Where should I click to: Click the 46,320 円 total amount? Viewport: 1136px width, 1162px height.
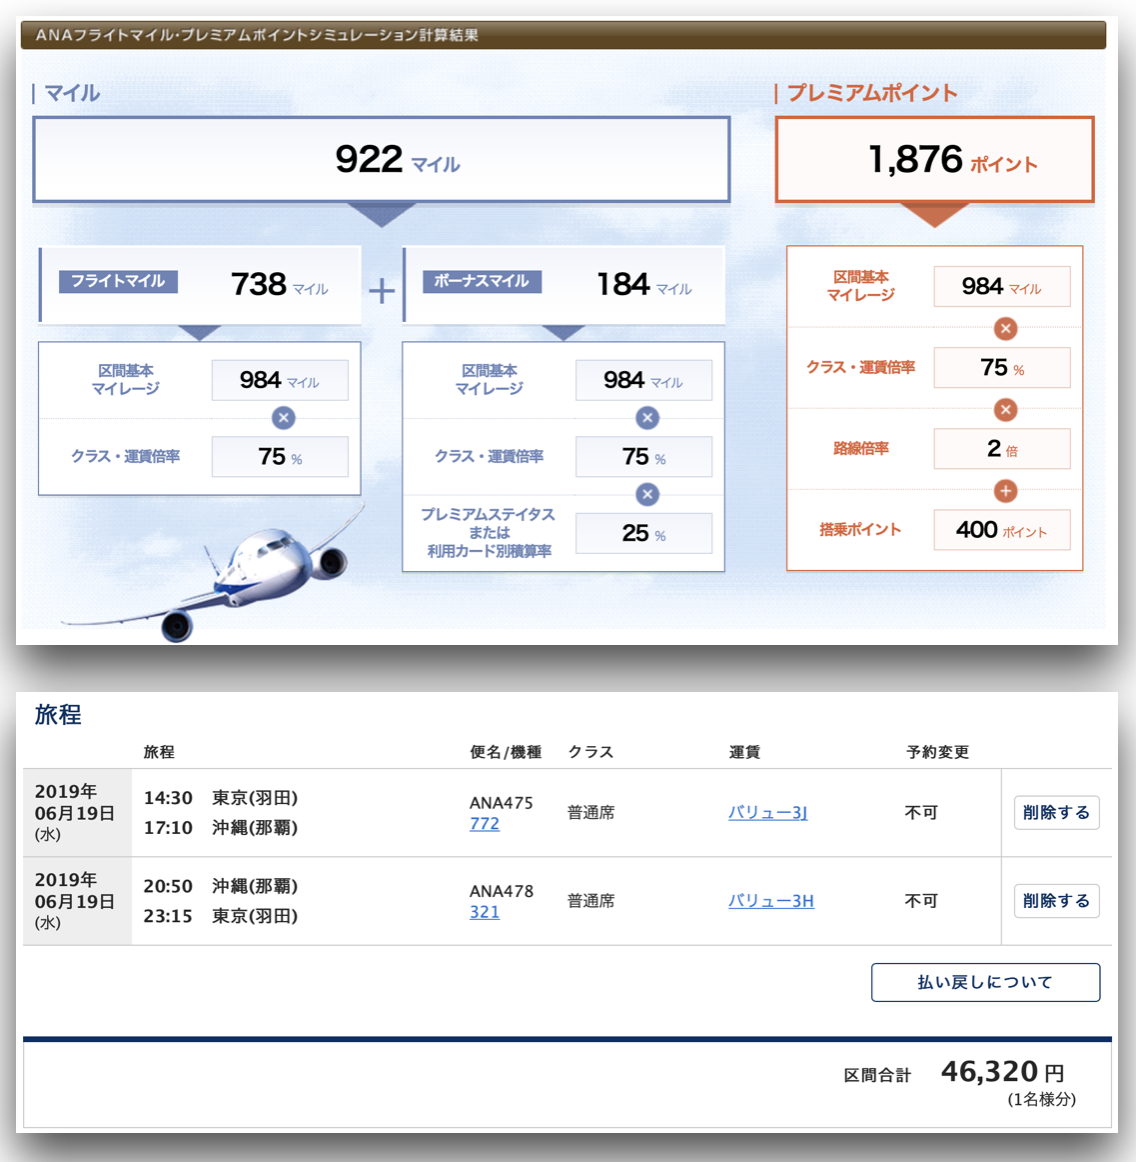pos(1003,1072)
